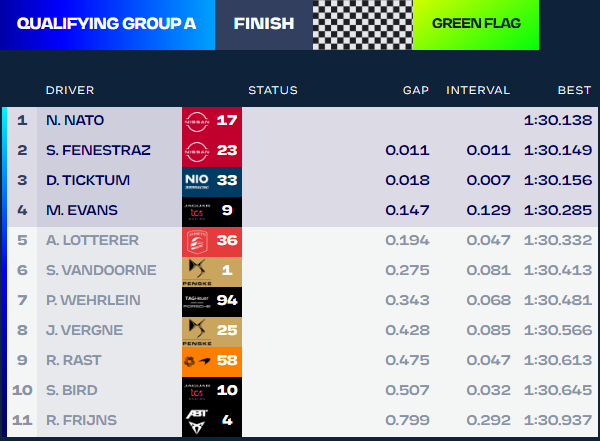600x441 pixels.
Task: Open driver S. Fenestraz's row
Action: (x=98, y=151)
